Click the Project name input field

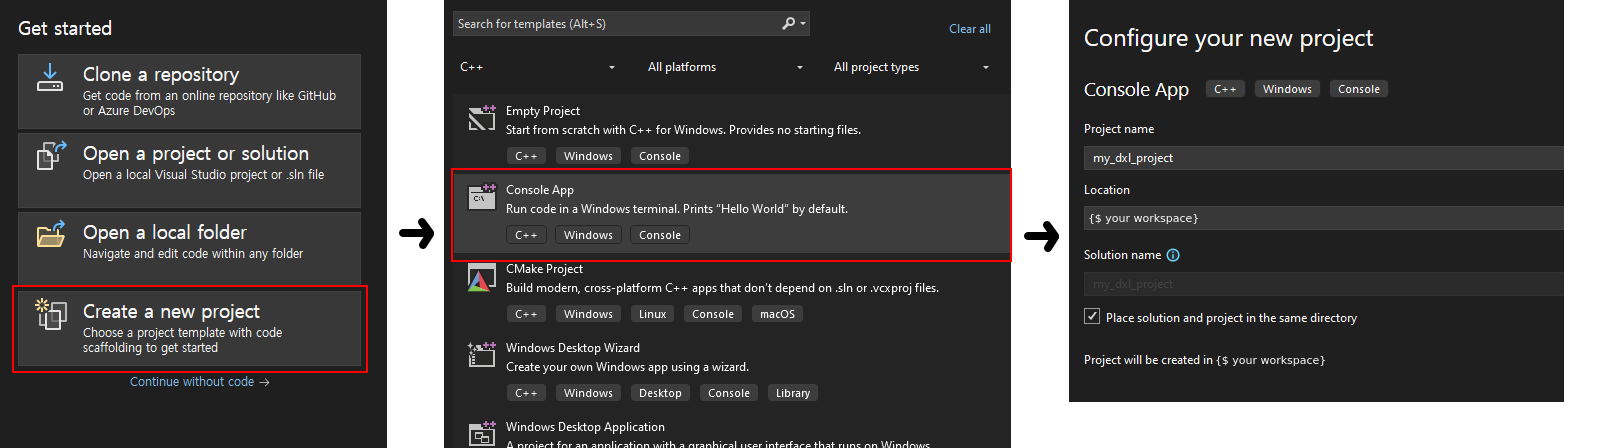[1322, 158]
